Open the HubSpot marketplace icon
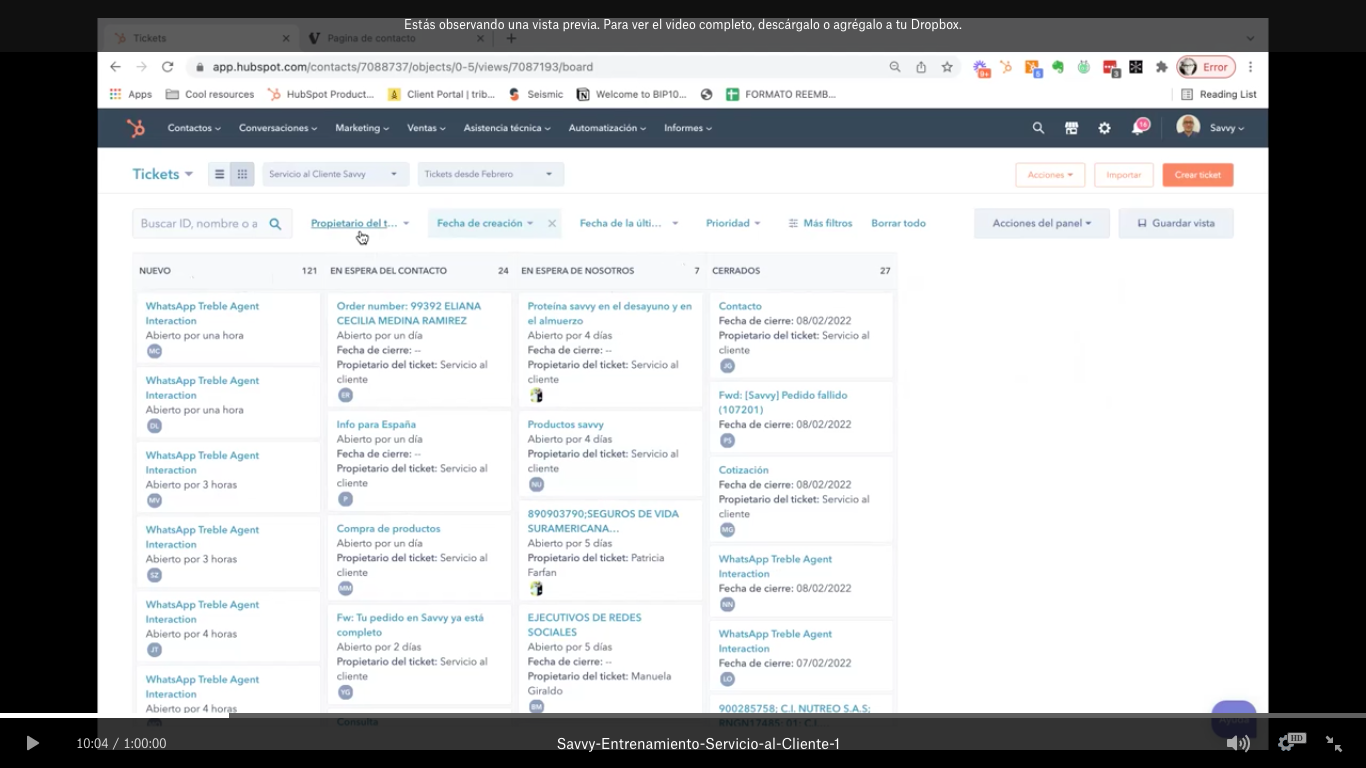 click(1071, 128)
